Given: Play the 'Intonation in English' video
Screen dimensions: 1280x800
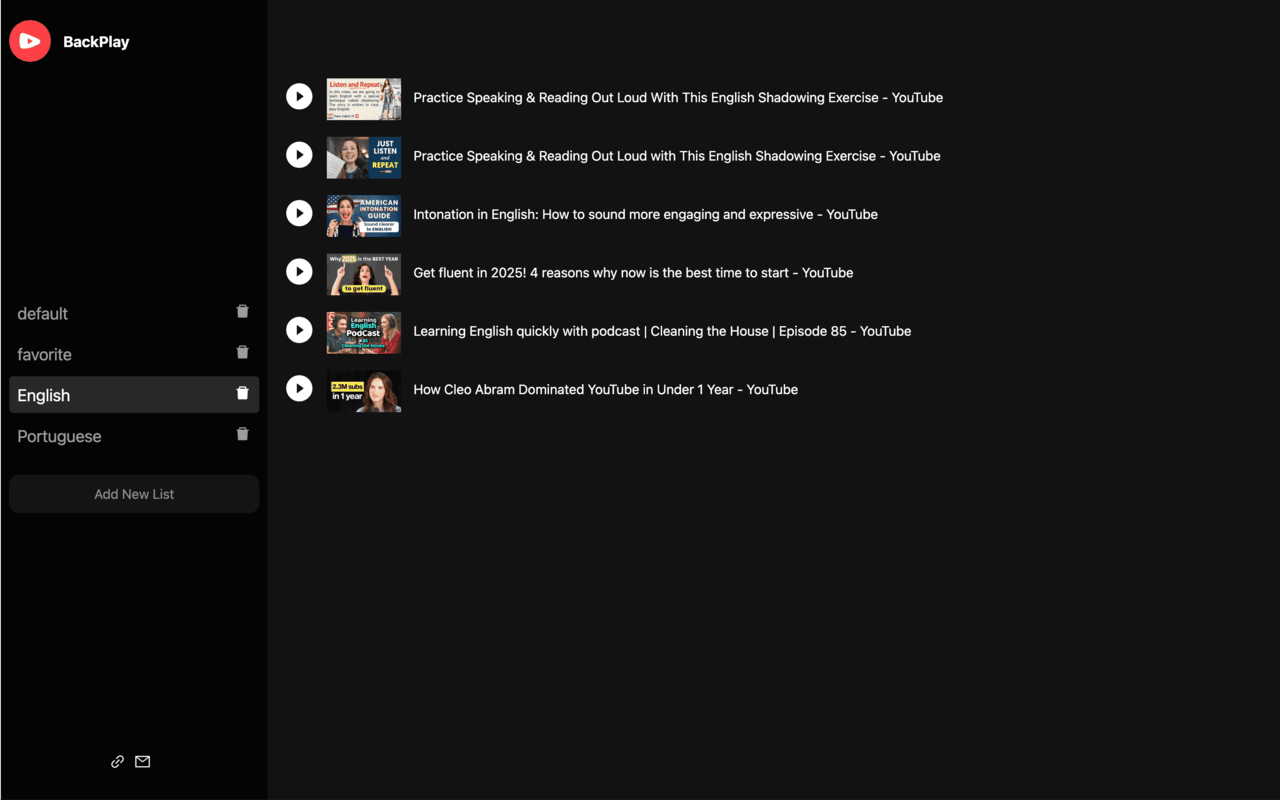Looking at the screenshot, I should (x=299, y=213).
